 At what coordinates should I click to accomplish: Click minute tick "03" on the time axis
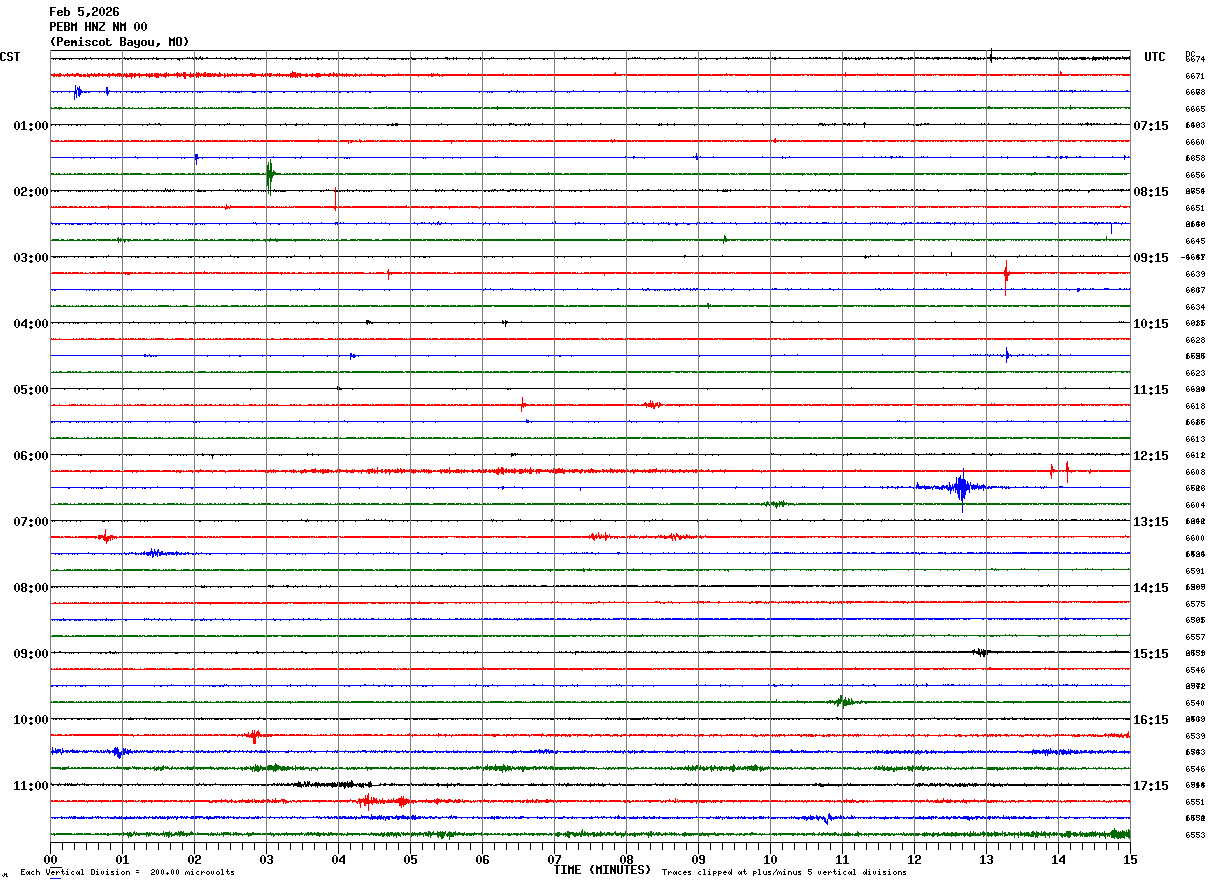pyautogui.click(x=266, y=859)
